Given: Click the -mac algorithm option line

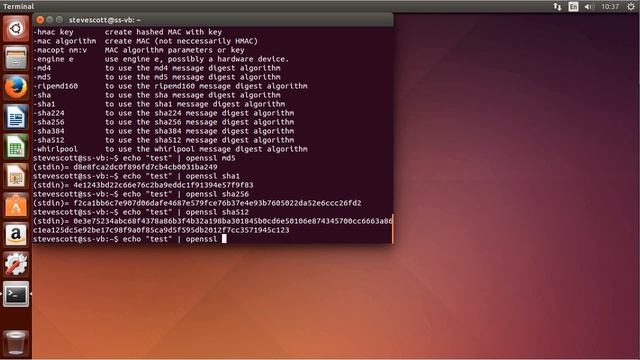Looking at the screenshot, I should click(145, 41).
